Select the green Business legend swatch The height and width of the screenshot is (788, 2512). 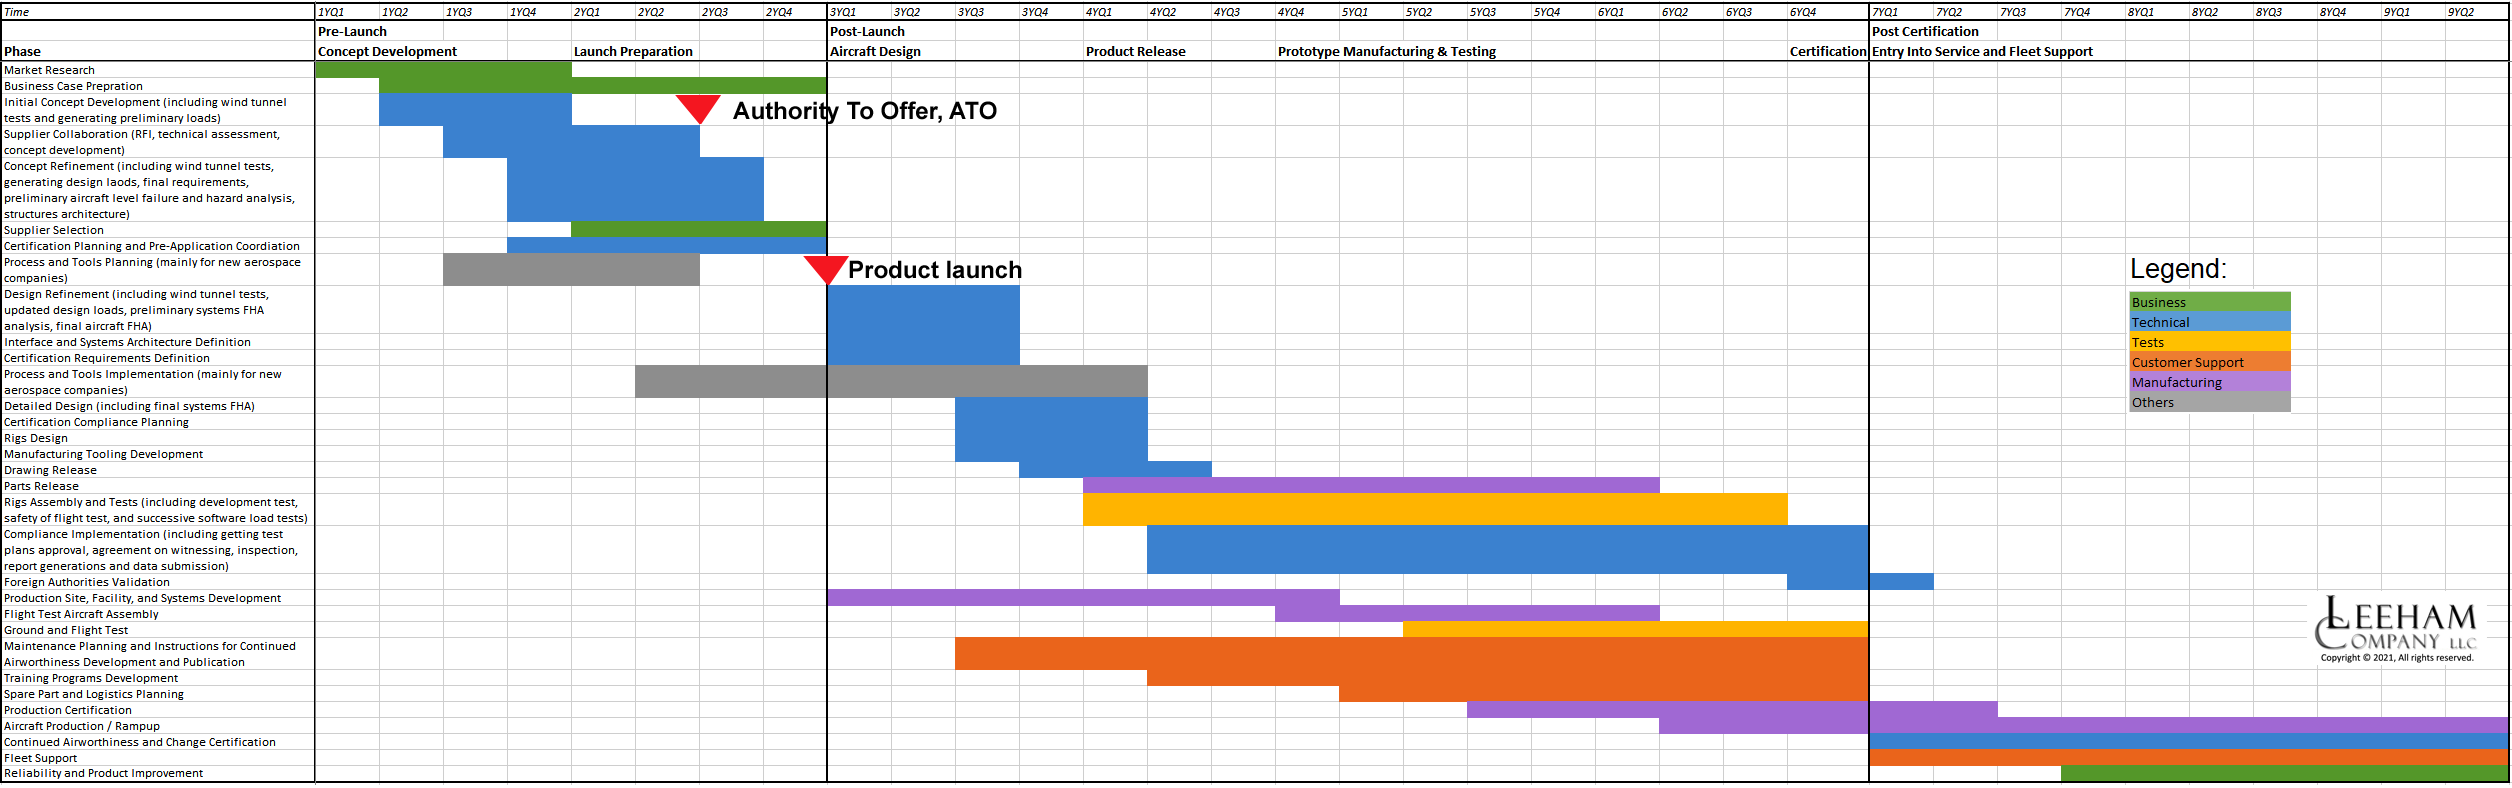2210,302
